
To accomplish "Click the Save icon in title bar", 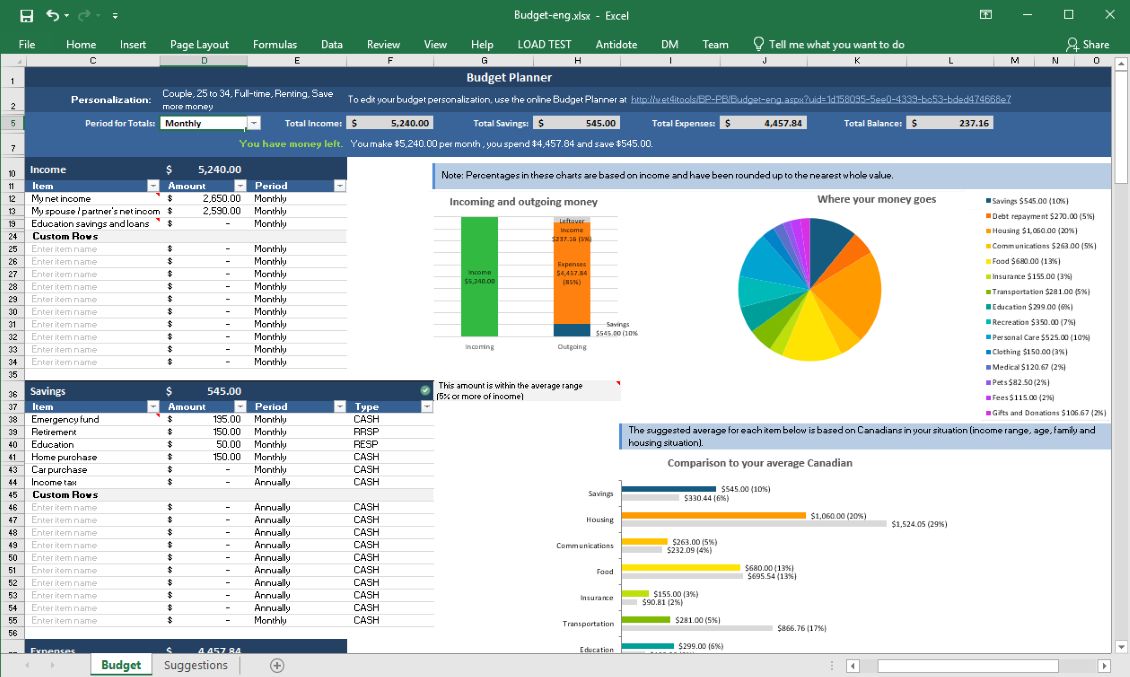I will (x=26, y=15).
